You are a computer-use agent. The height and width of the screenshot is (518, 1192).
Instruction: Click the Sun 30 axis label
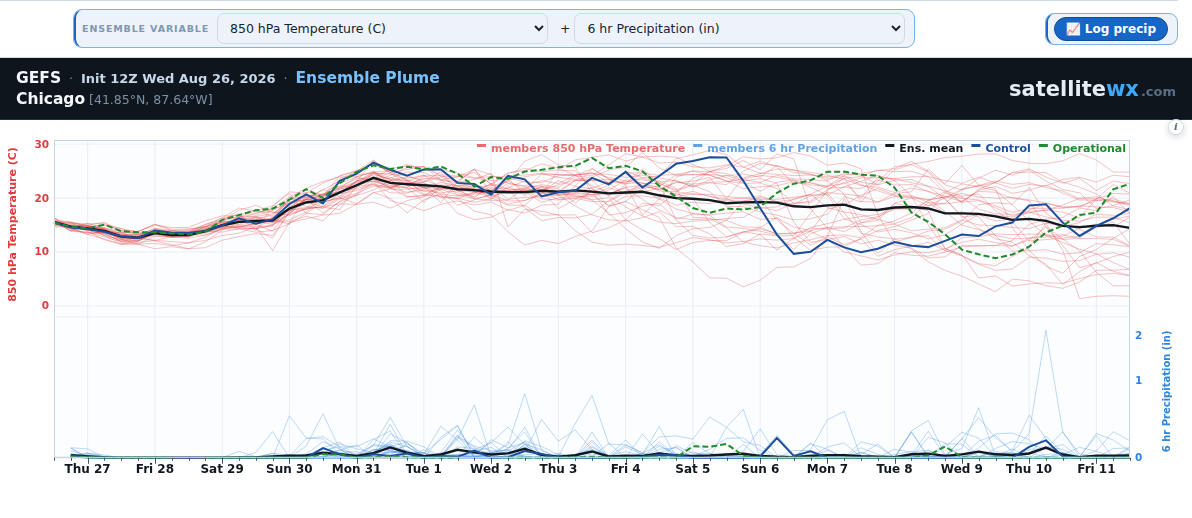point(289,469)
